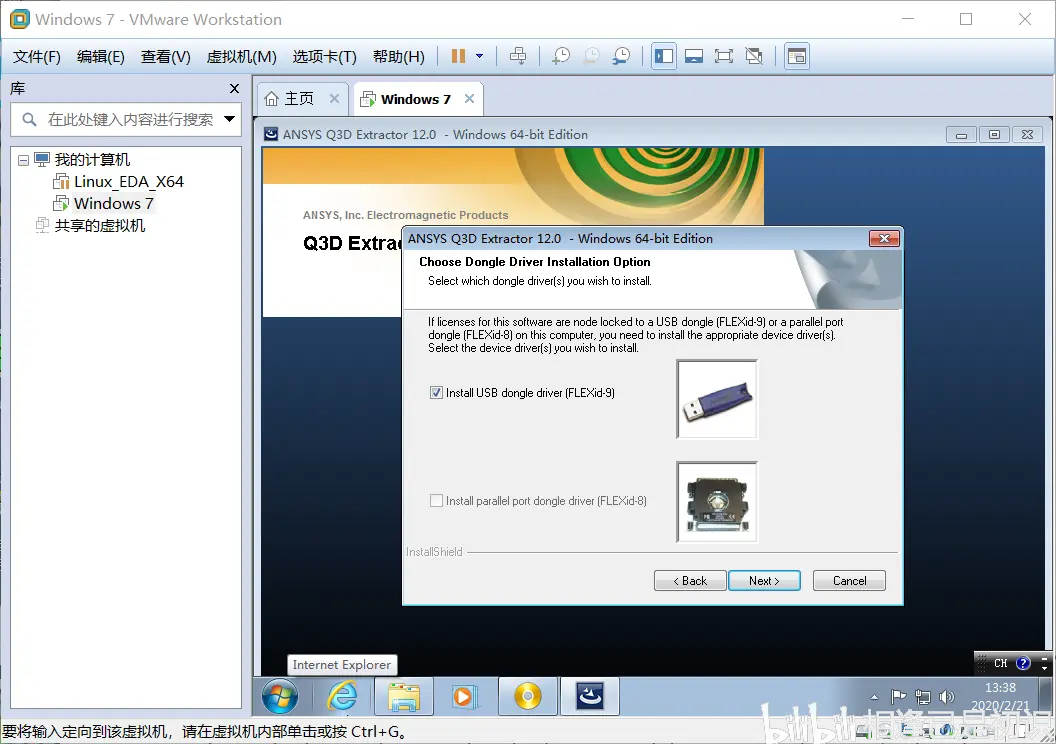Check Install parallel port dongle driver (FLEXid-8)
The image size is (1056, 744).
coord(436,500)
